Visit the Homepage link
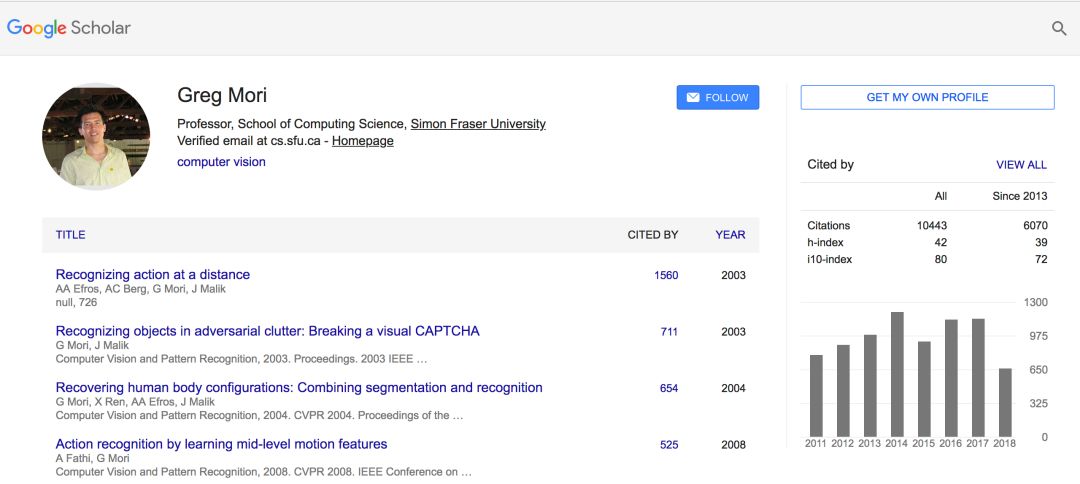 coord(362,141)
